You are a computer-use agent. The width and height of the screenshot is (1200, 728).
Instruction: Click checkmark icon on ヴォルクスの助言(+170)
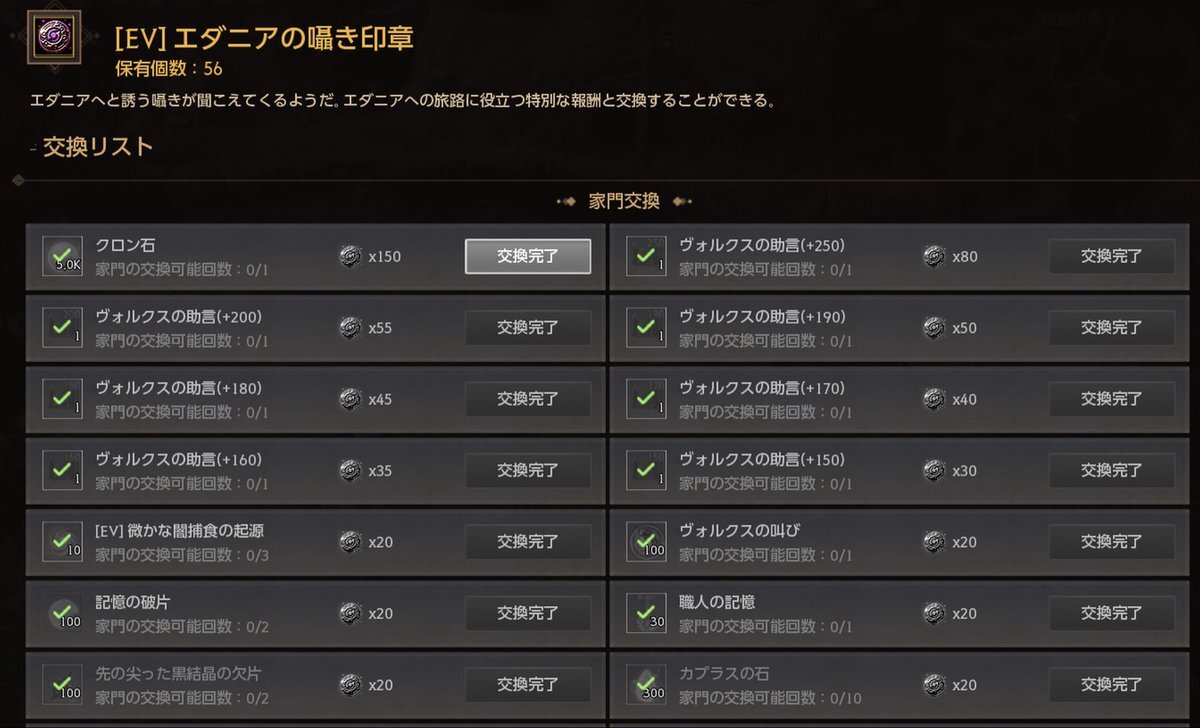(x=646, y=398)
